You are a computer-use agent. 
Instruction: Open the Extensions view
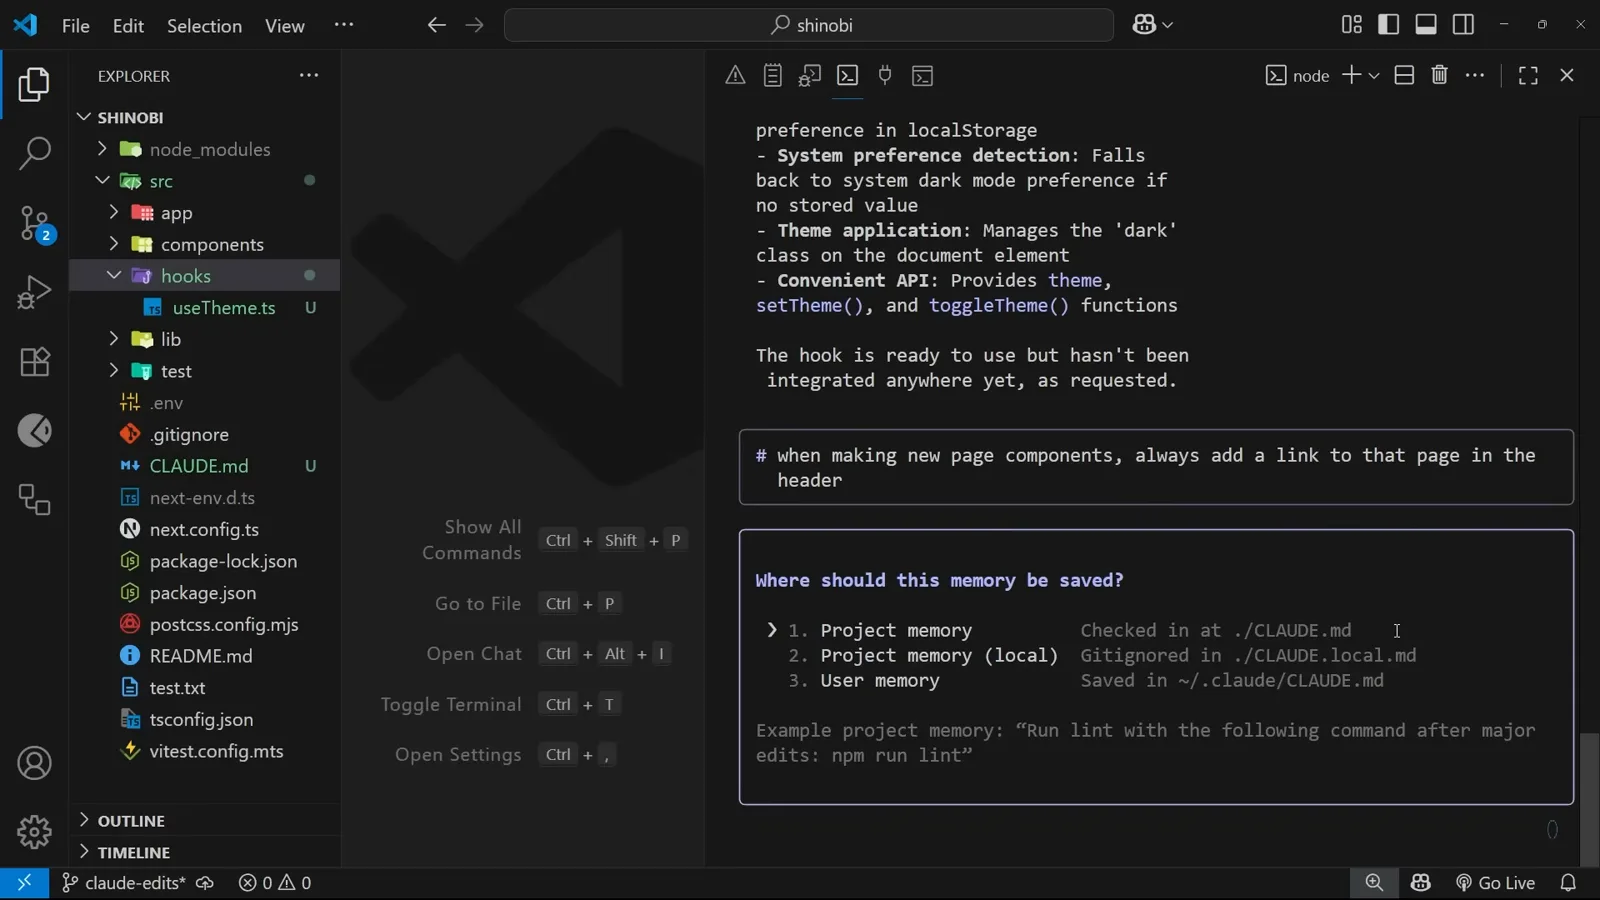[34, 361]
